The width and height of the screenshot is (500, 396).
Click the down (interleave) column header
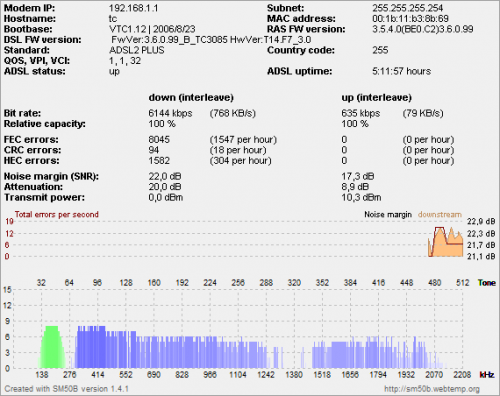coord(191,98)
